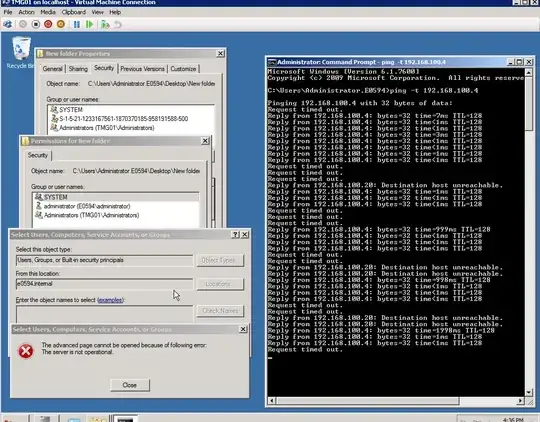This screenshot has height=422, width=540.
Task: Open the Help menu
Action: click(x=115, y=12)
